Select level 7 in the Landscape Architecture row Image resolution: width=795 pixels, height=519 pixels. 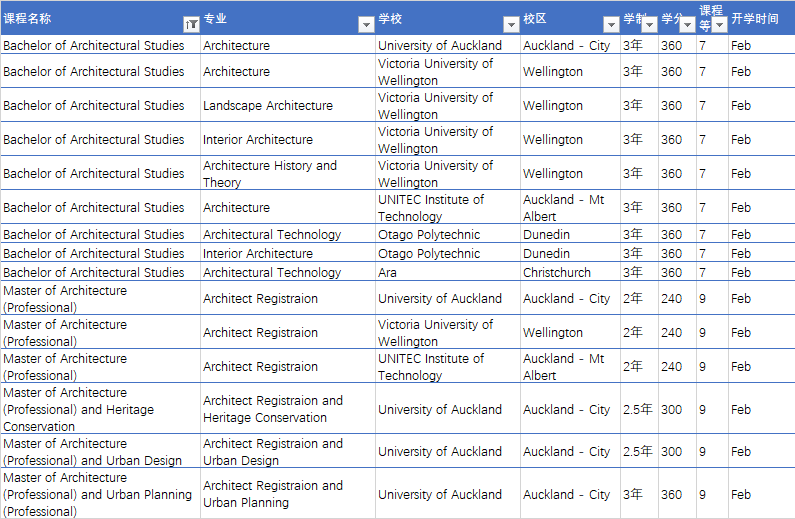(x=702, y=105)
